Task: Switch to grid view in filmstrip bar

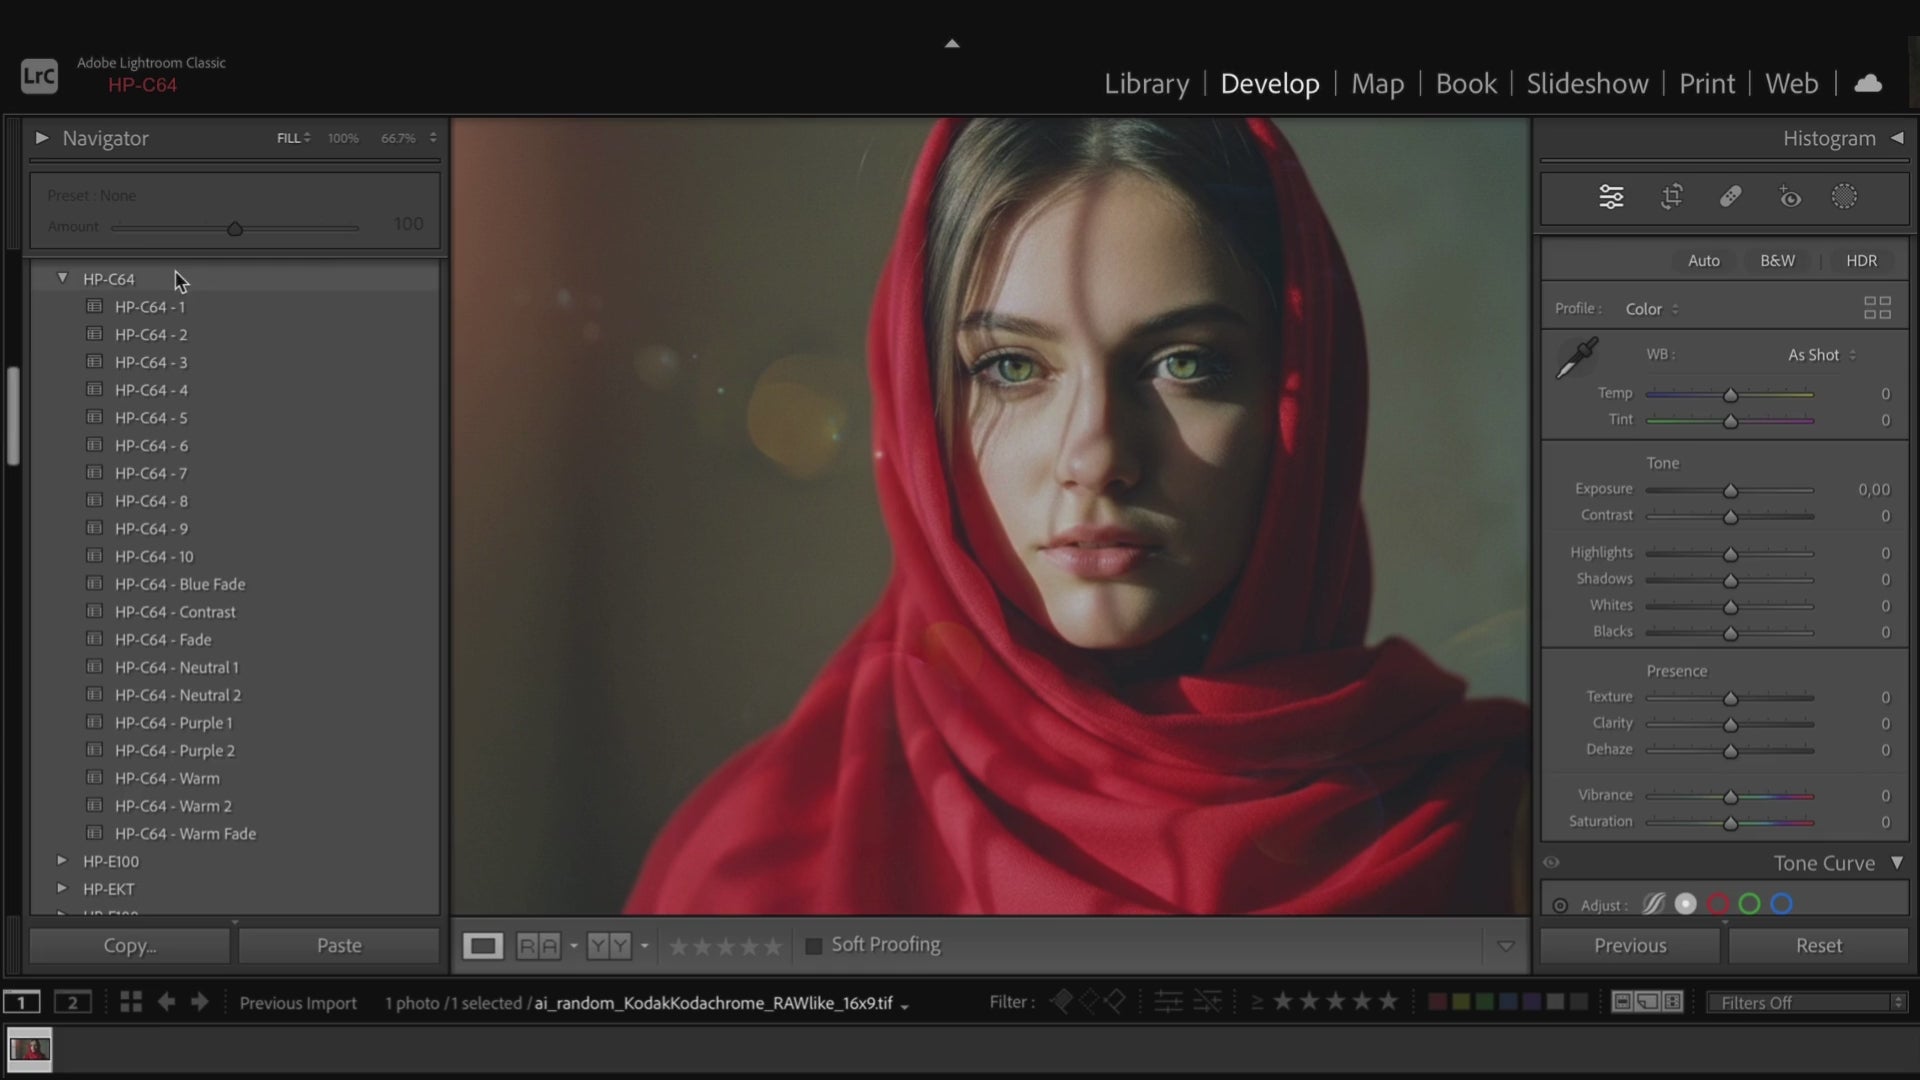Action: 131,1002
